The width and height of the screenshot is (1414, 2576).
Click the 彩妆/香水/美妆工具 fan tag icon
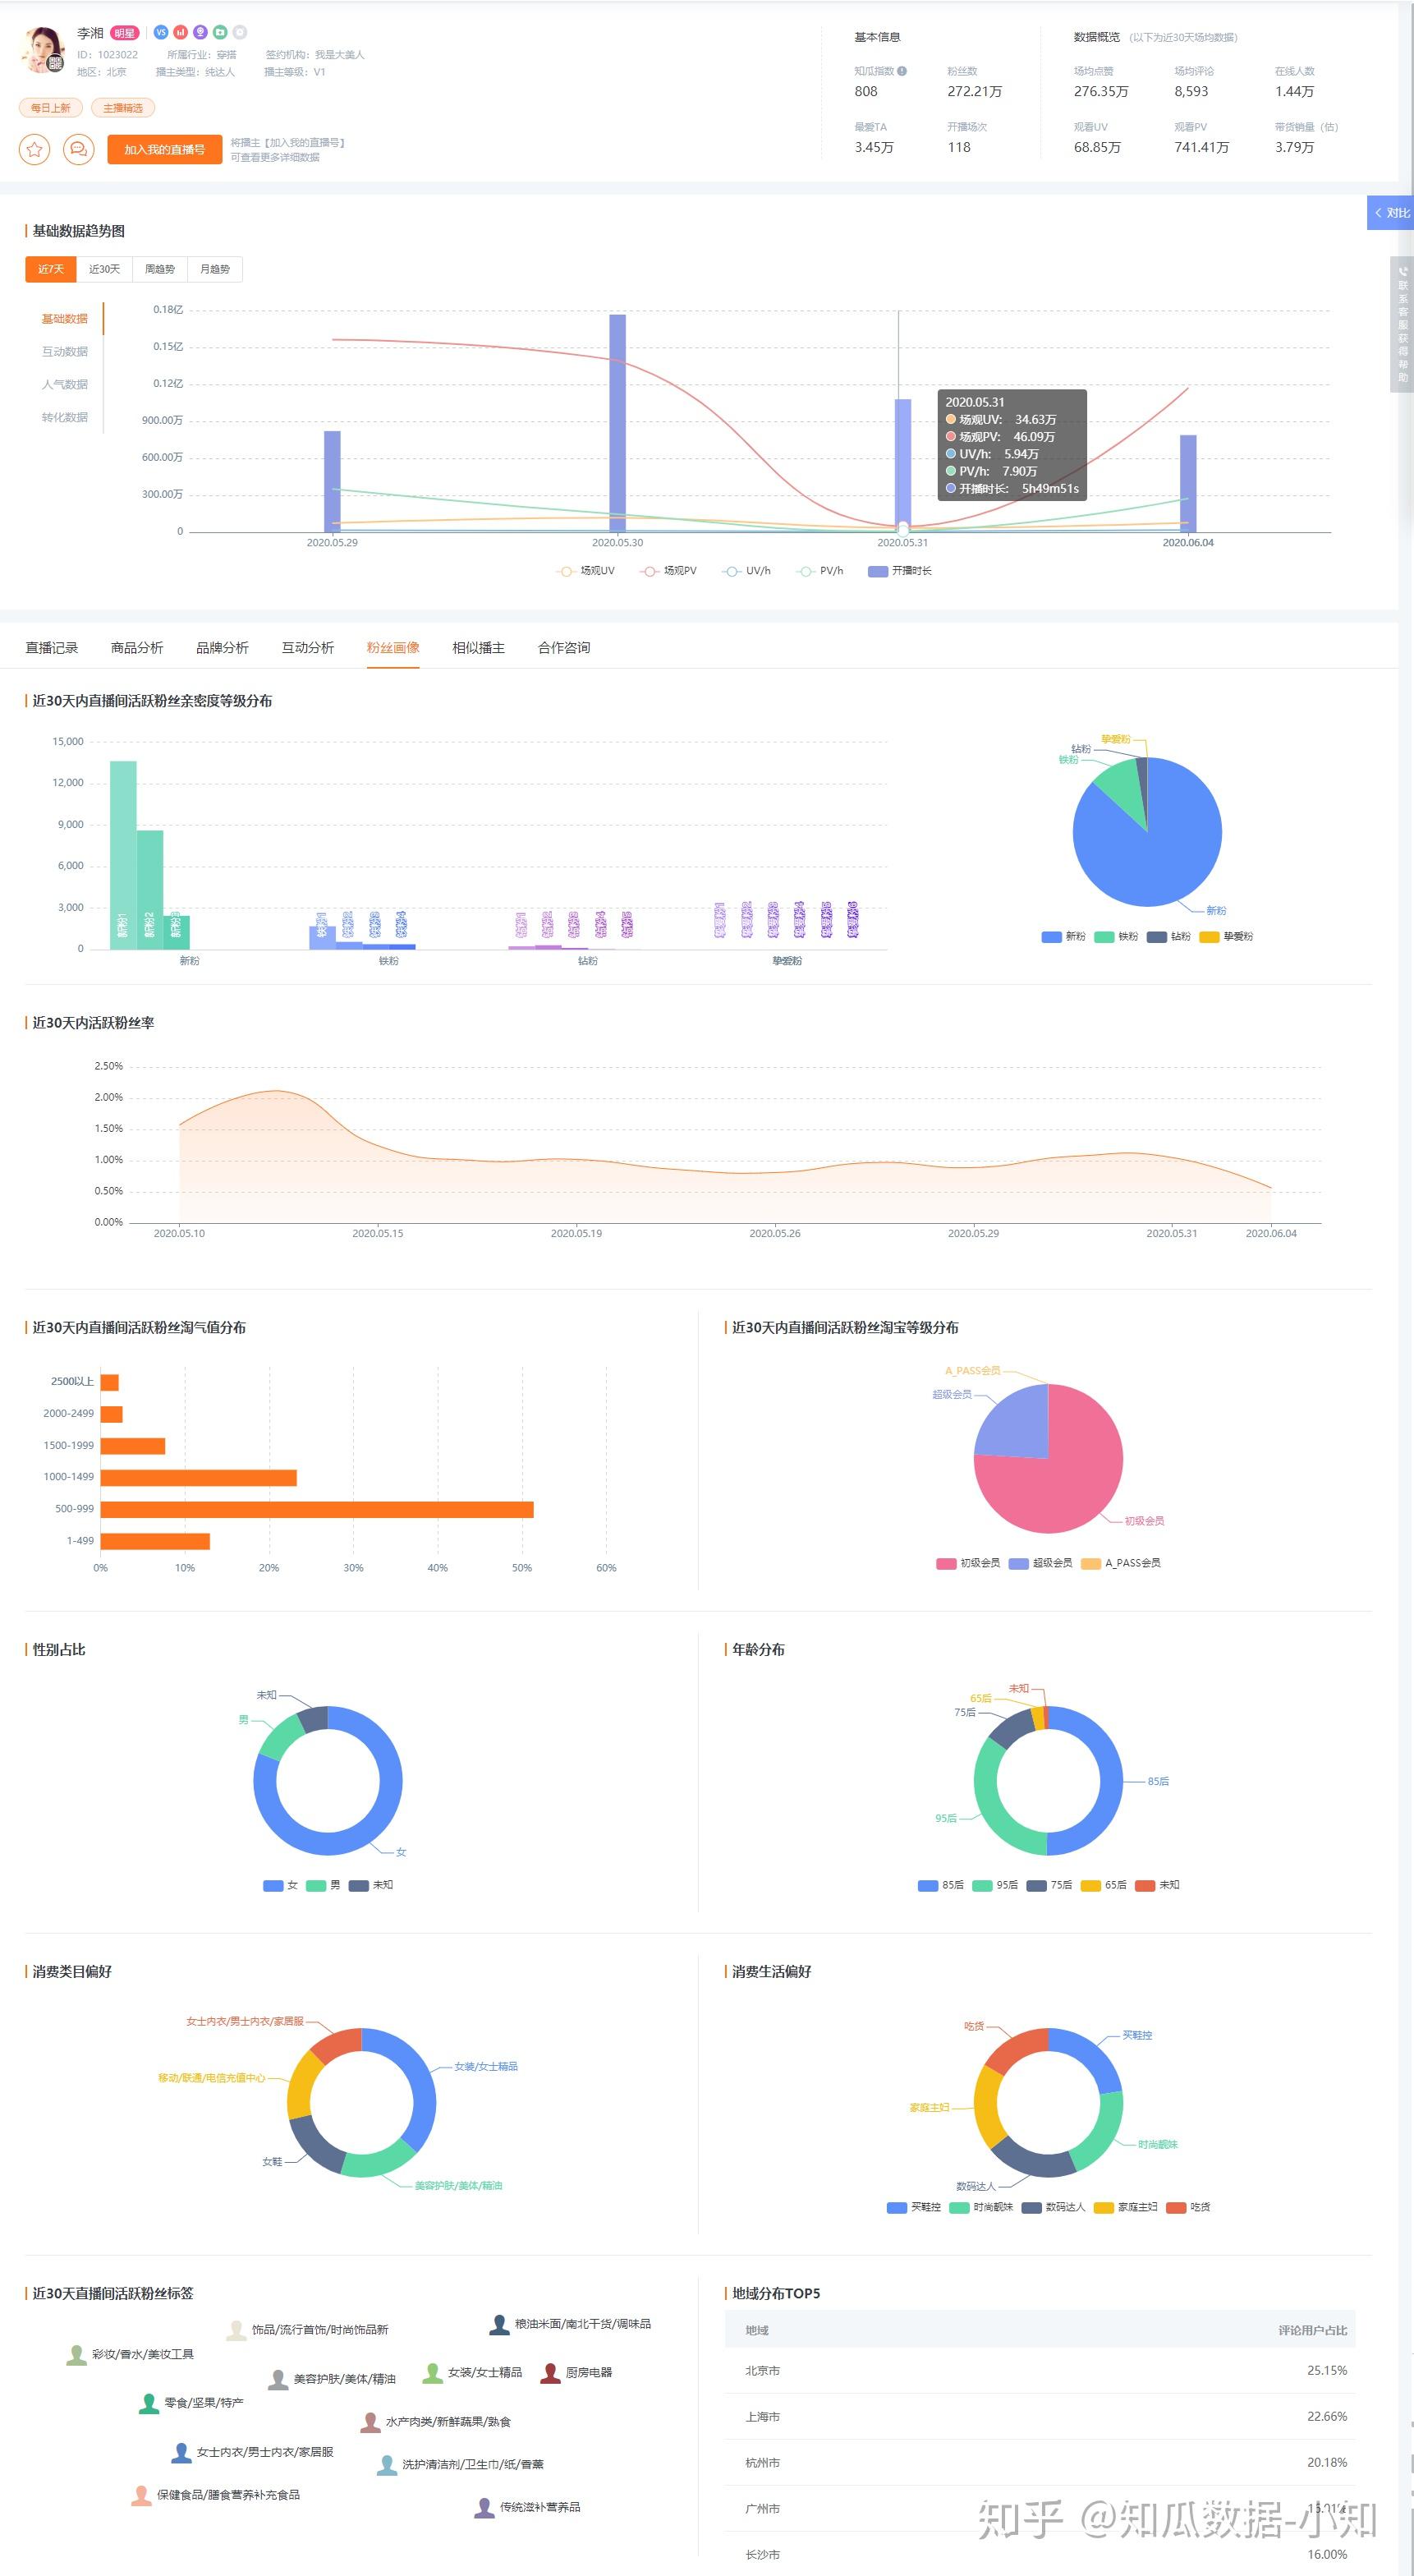[x=76, y=2355]
